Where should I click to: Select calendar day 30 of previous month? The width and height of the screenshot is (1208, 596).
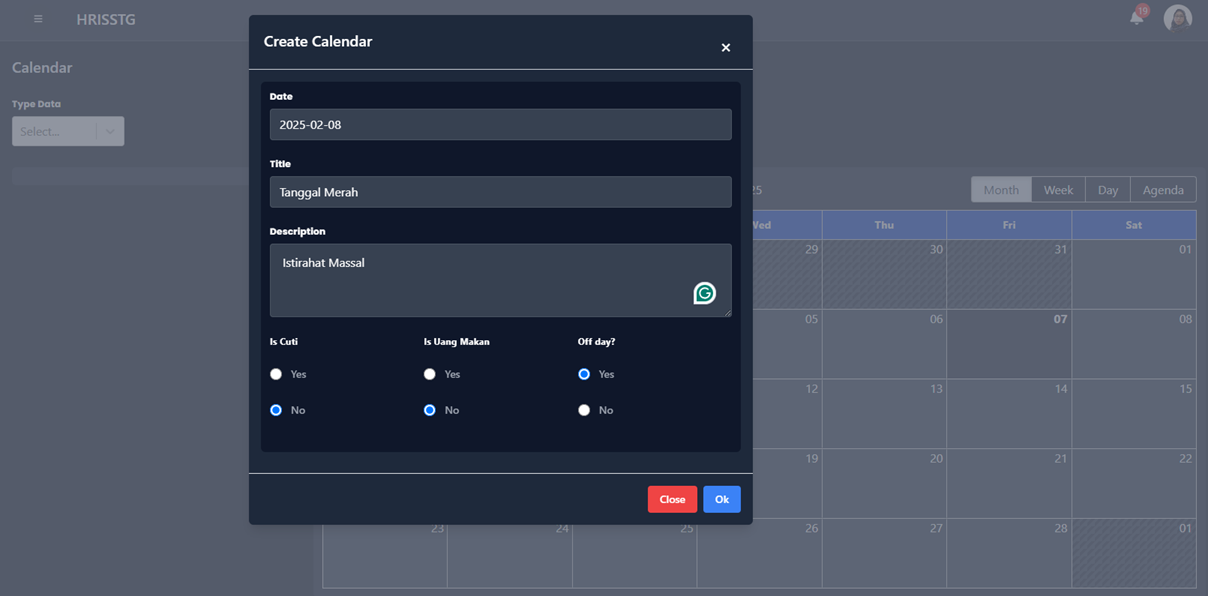click(x=884, y=274)
